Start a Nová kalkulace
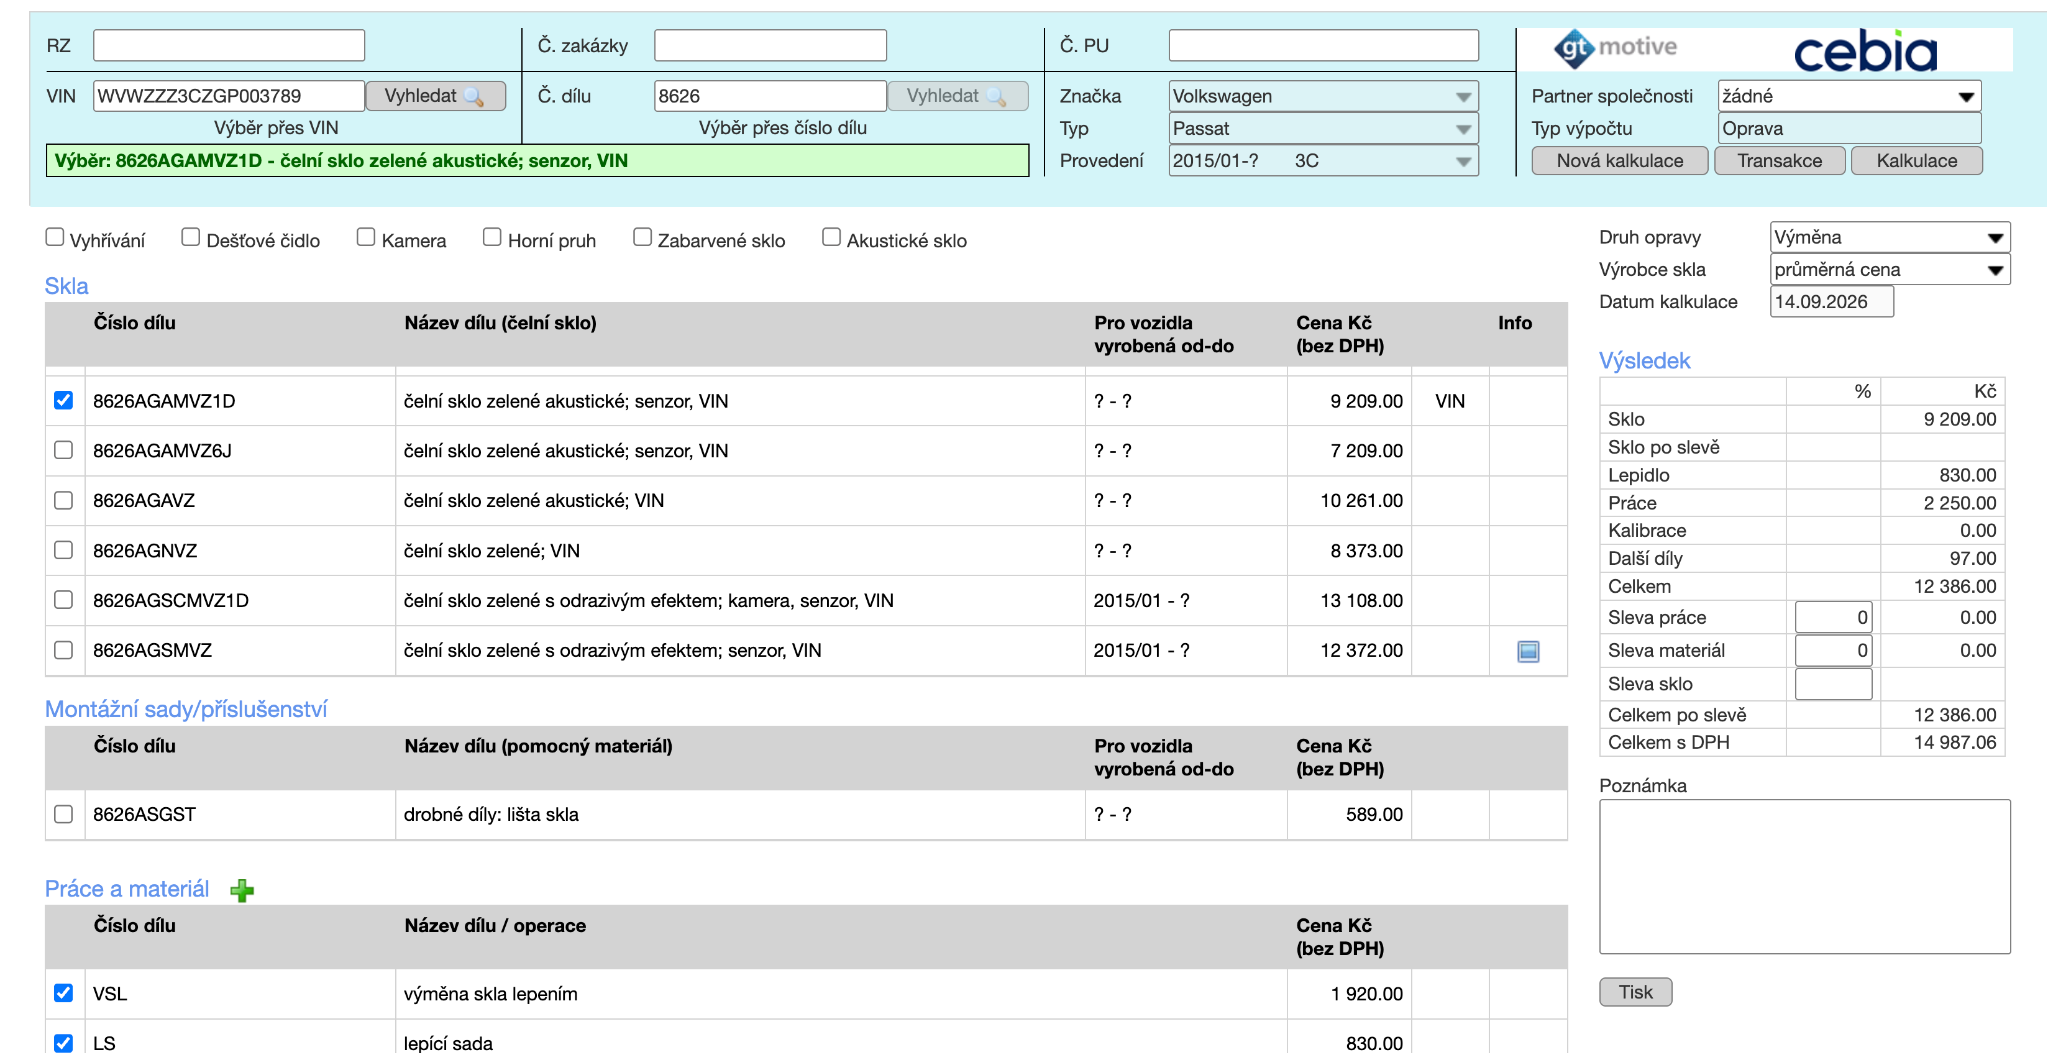The height and width of the screenshot is (1053, 2047). pos(1619,160)
